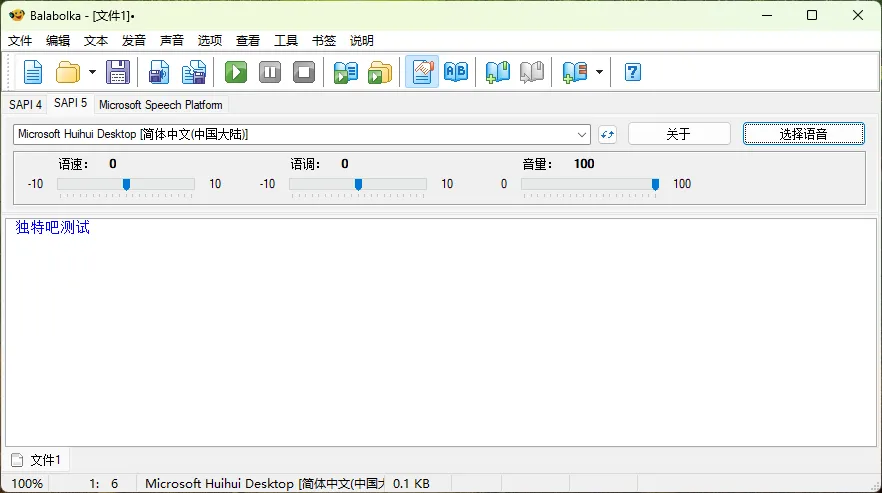This screenshot has height=493, width=882.
Task: Click the refresh voice icon beside dropdown
Action: [608, 135]
